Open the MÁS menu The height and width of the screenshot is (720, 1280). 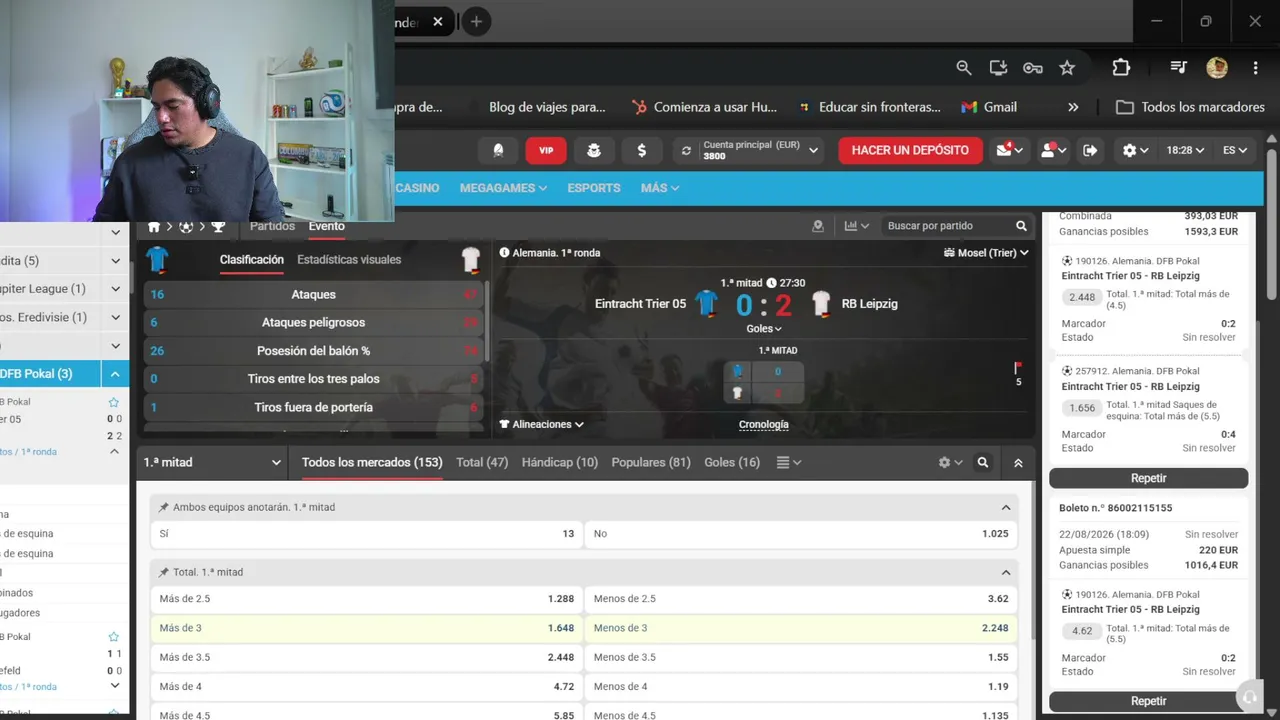(660, 188)
